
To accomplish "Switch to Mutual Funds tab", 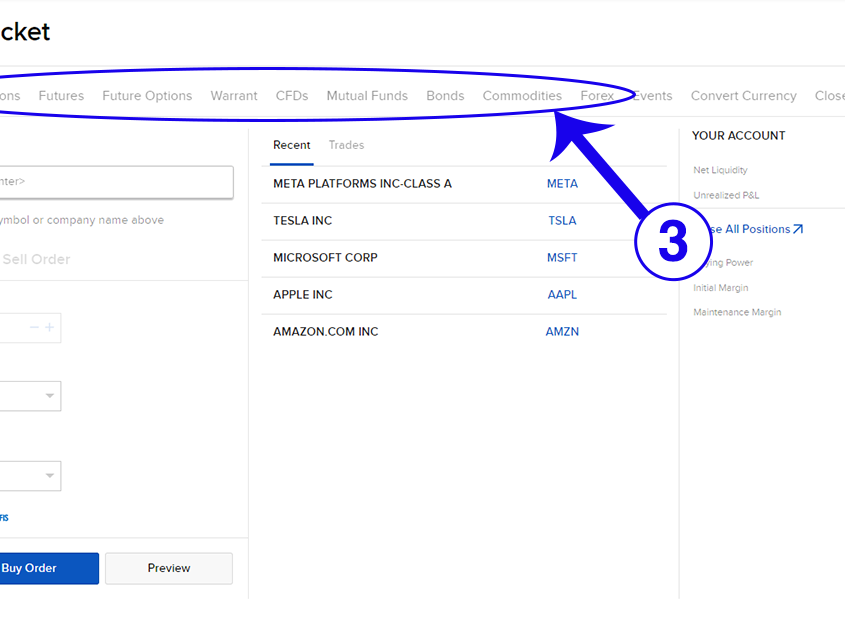I will click(x=367, y=96).
